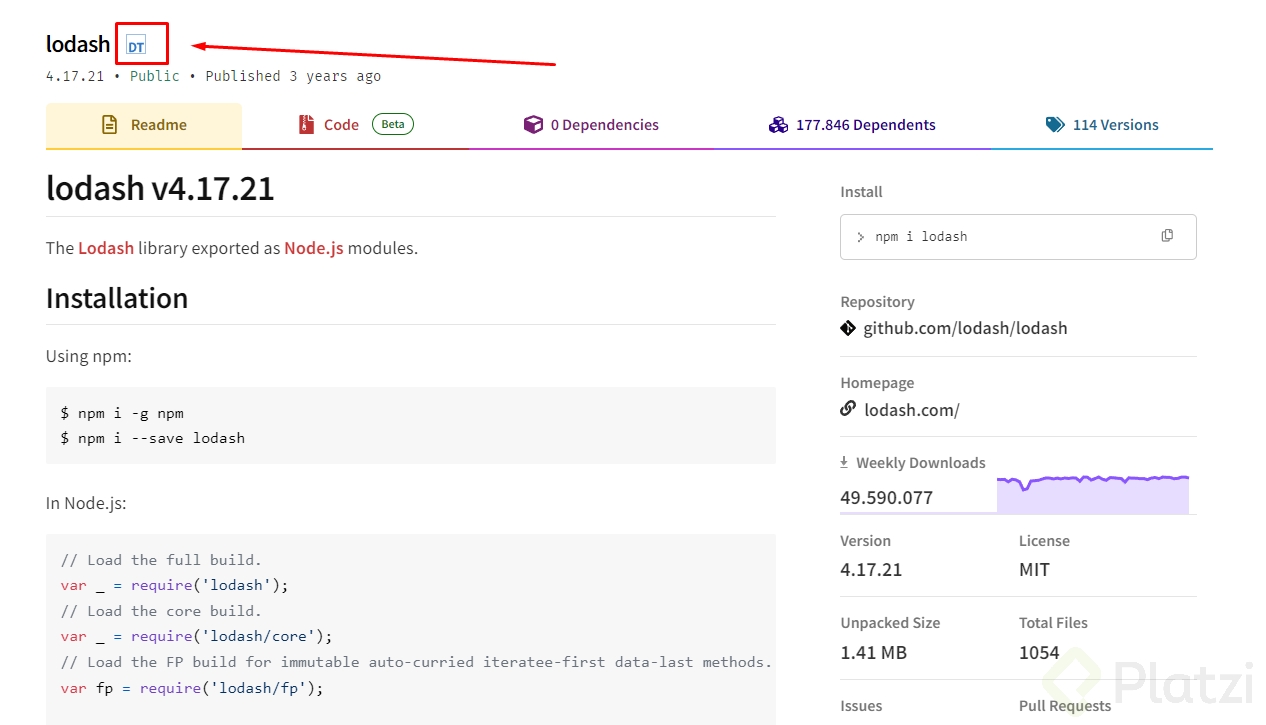Click the Weekly Downloads arrow icon
Screen dimensions: 1266x725
tap(844, 463)
